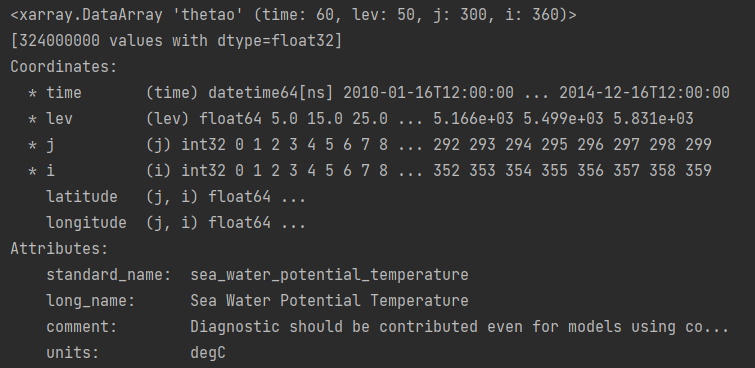
Task: Click the long_name attribute label
Action: 91,301
